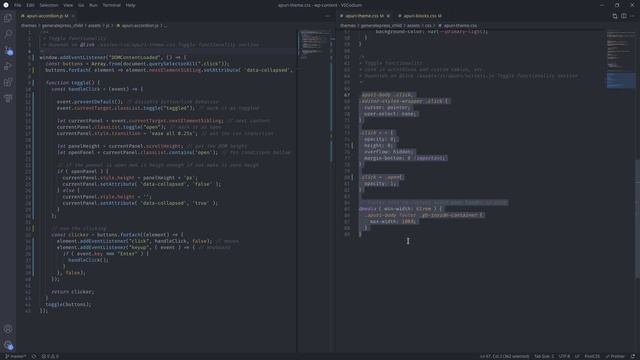Click the PostCSS language mode status item
The width and height of the screenshot is (640, 360).
(x=592, y=356)
